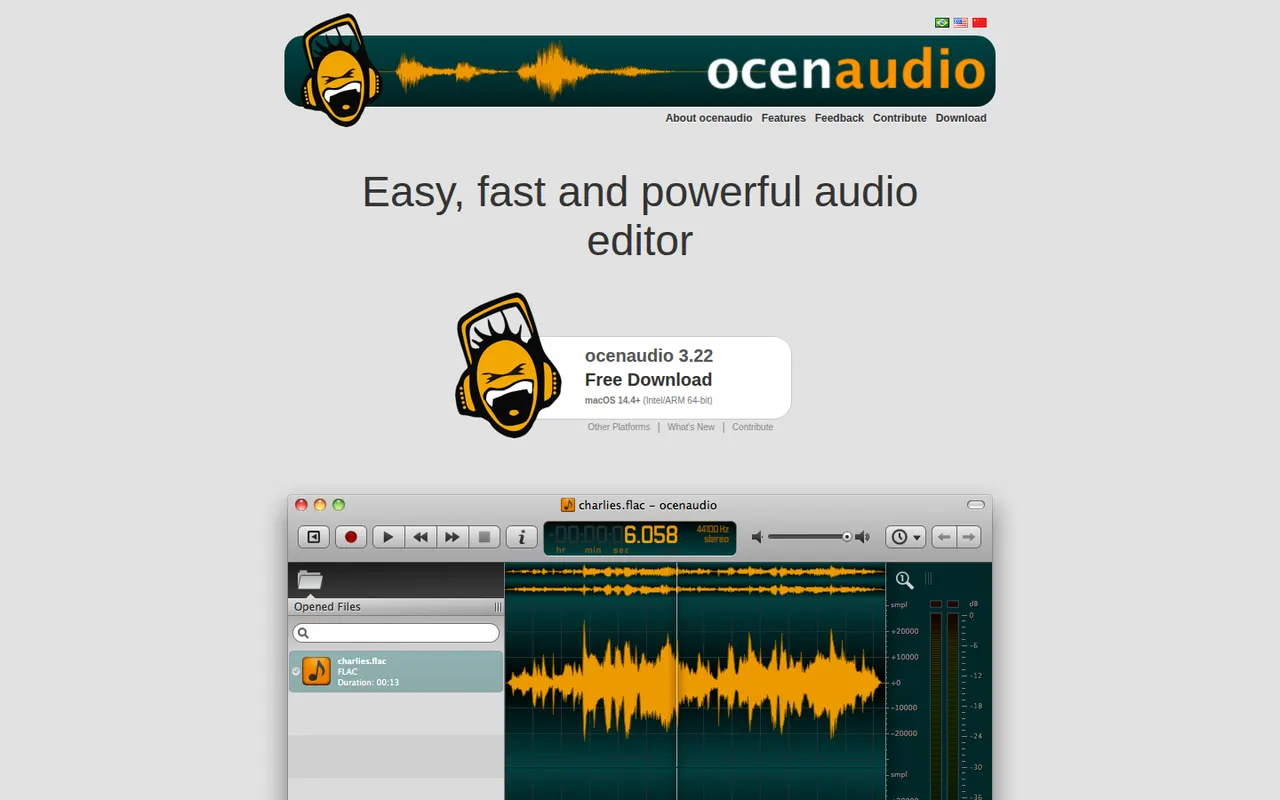Screen dimensions: 1280x800
Task: Switch site language using the Brazilian flag
Action: (x=942, y=22)
